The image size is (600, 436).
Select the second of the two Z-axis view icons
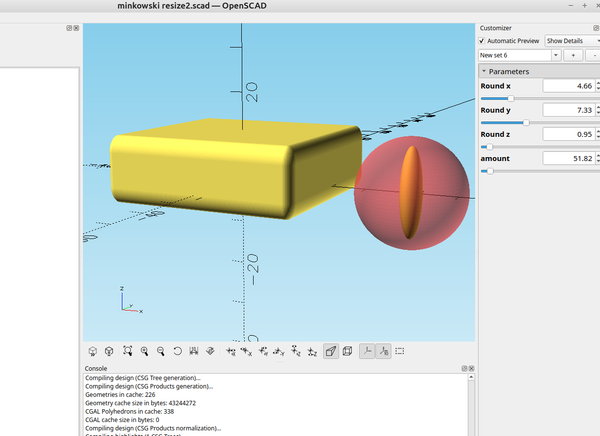312,351
